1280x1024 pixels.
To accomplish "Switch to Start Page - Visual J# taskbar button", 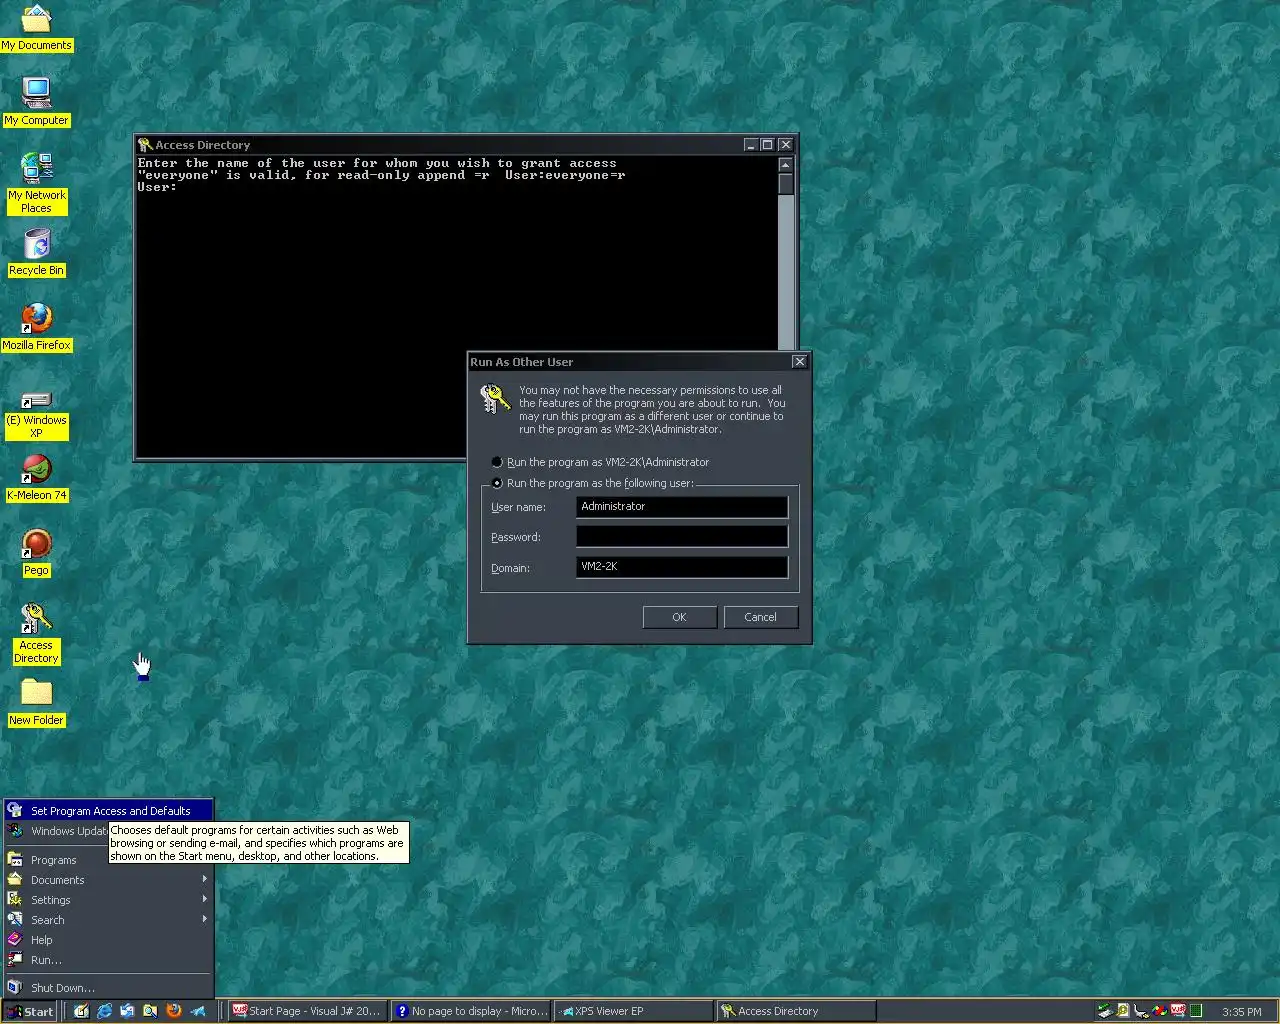I will point(306,1011).
